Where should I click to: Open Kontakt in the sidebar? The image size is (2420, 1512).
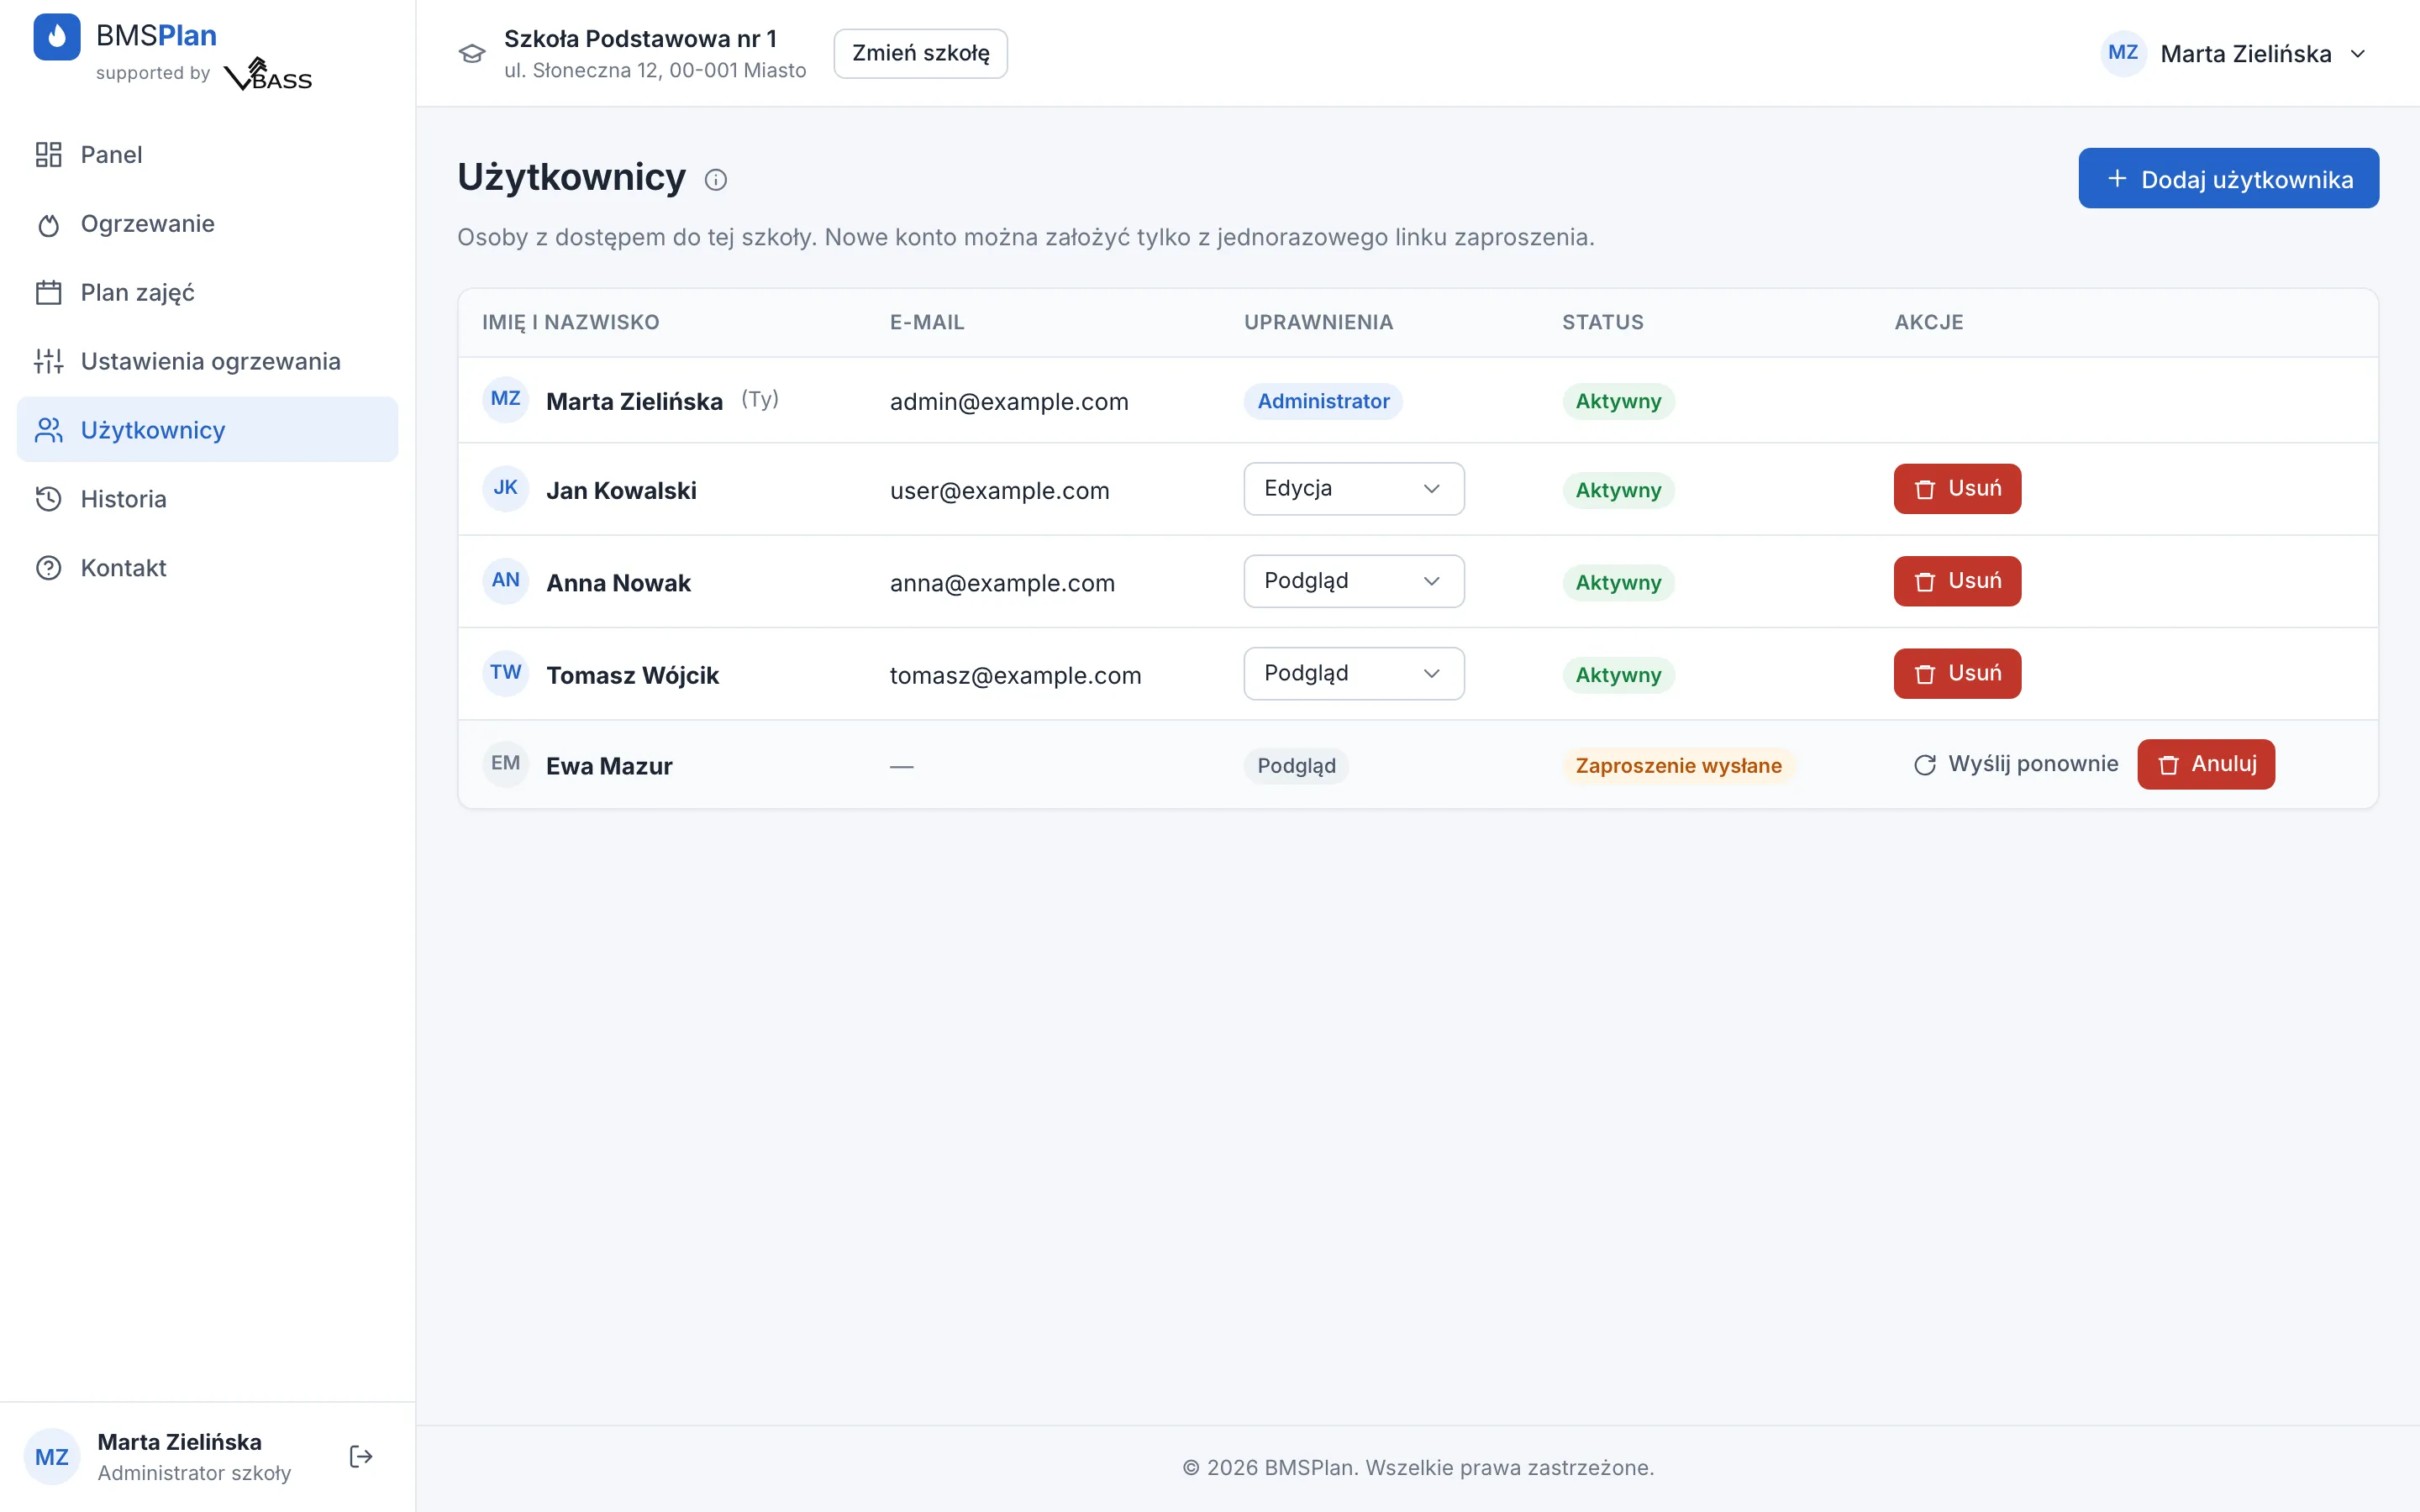coord(207,568)
